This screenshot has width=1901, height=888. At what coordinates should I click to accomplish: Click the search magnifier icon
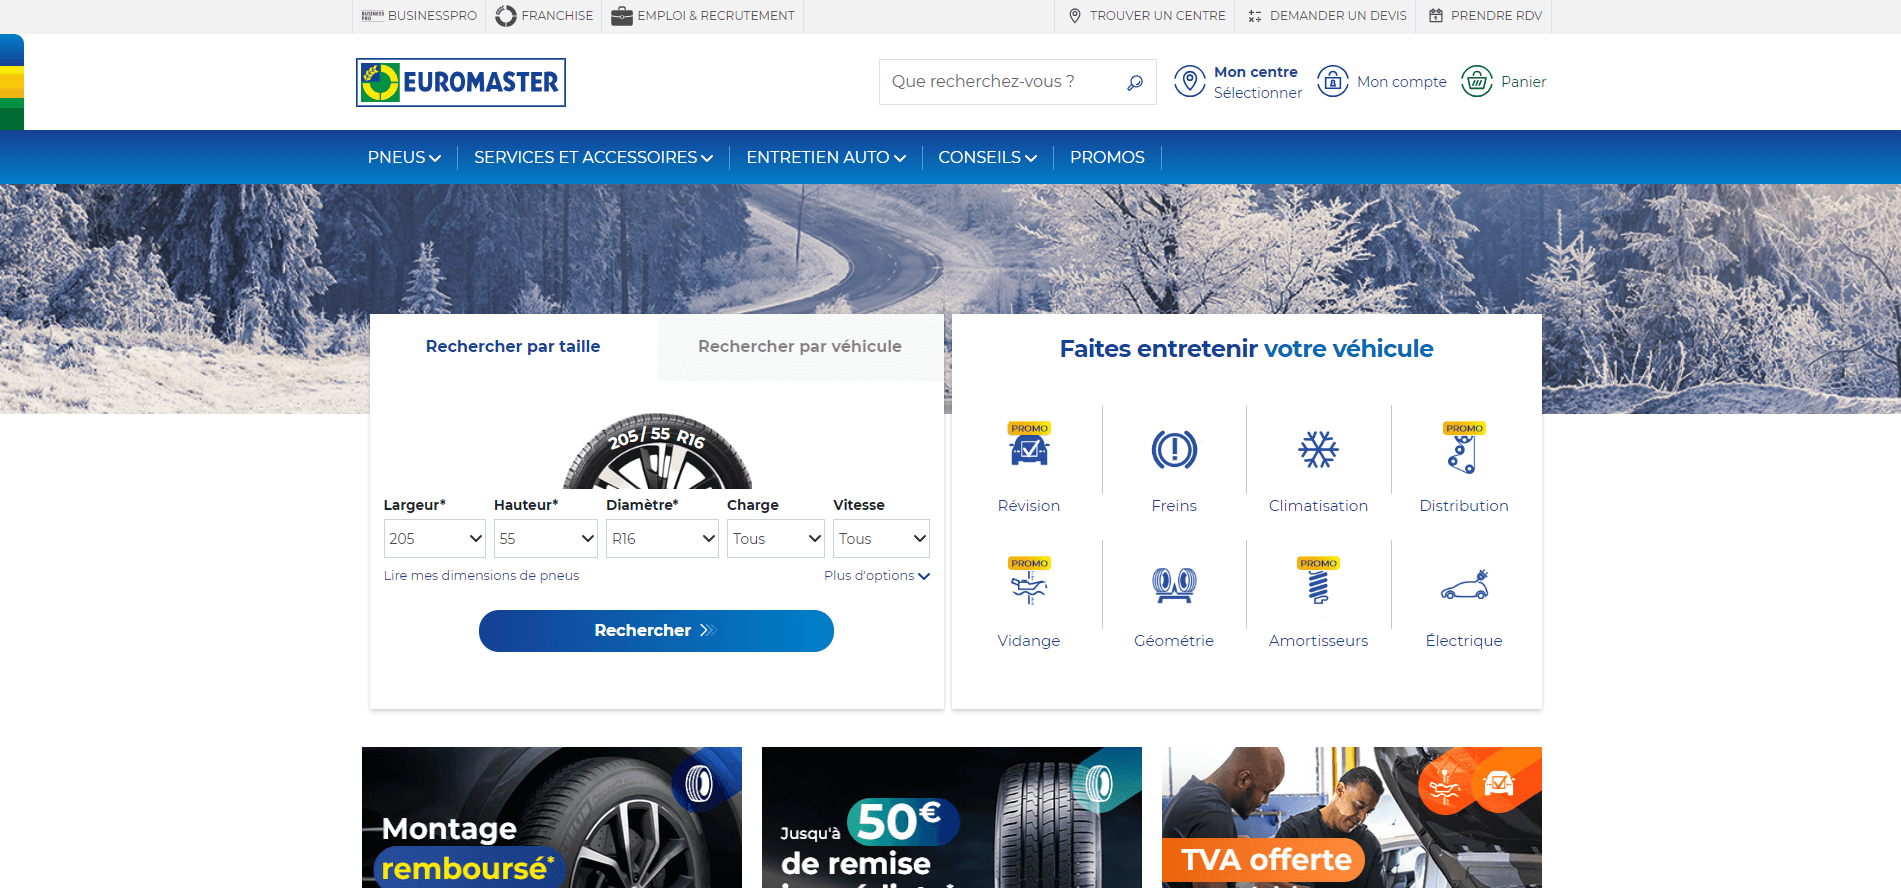(x=1135, y=82)
